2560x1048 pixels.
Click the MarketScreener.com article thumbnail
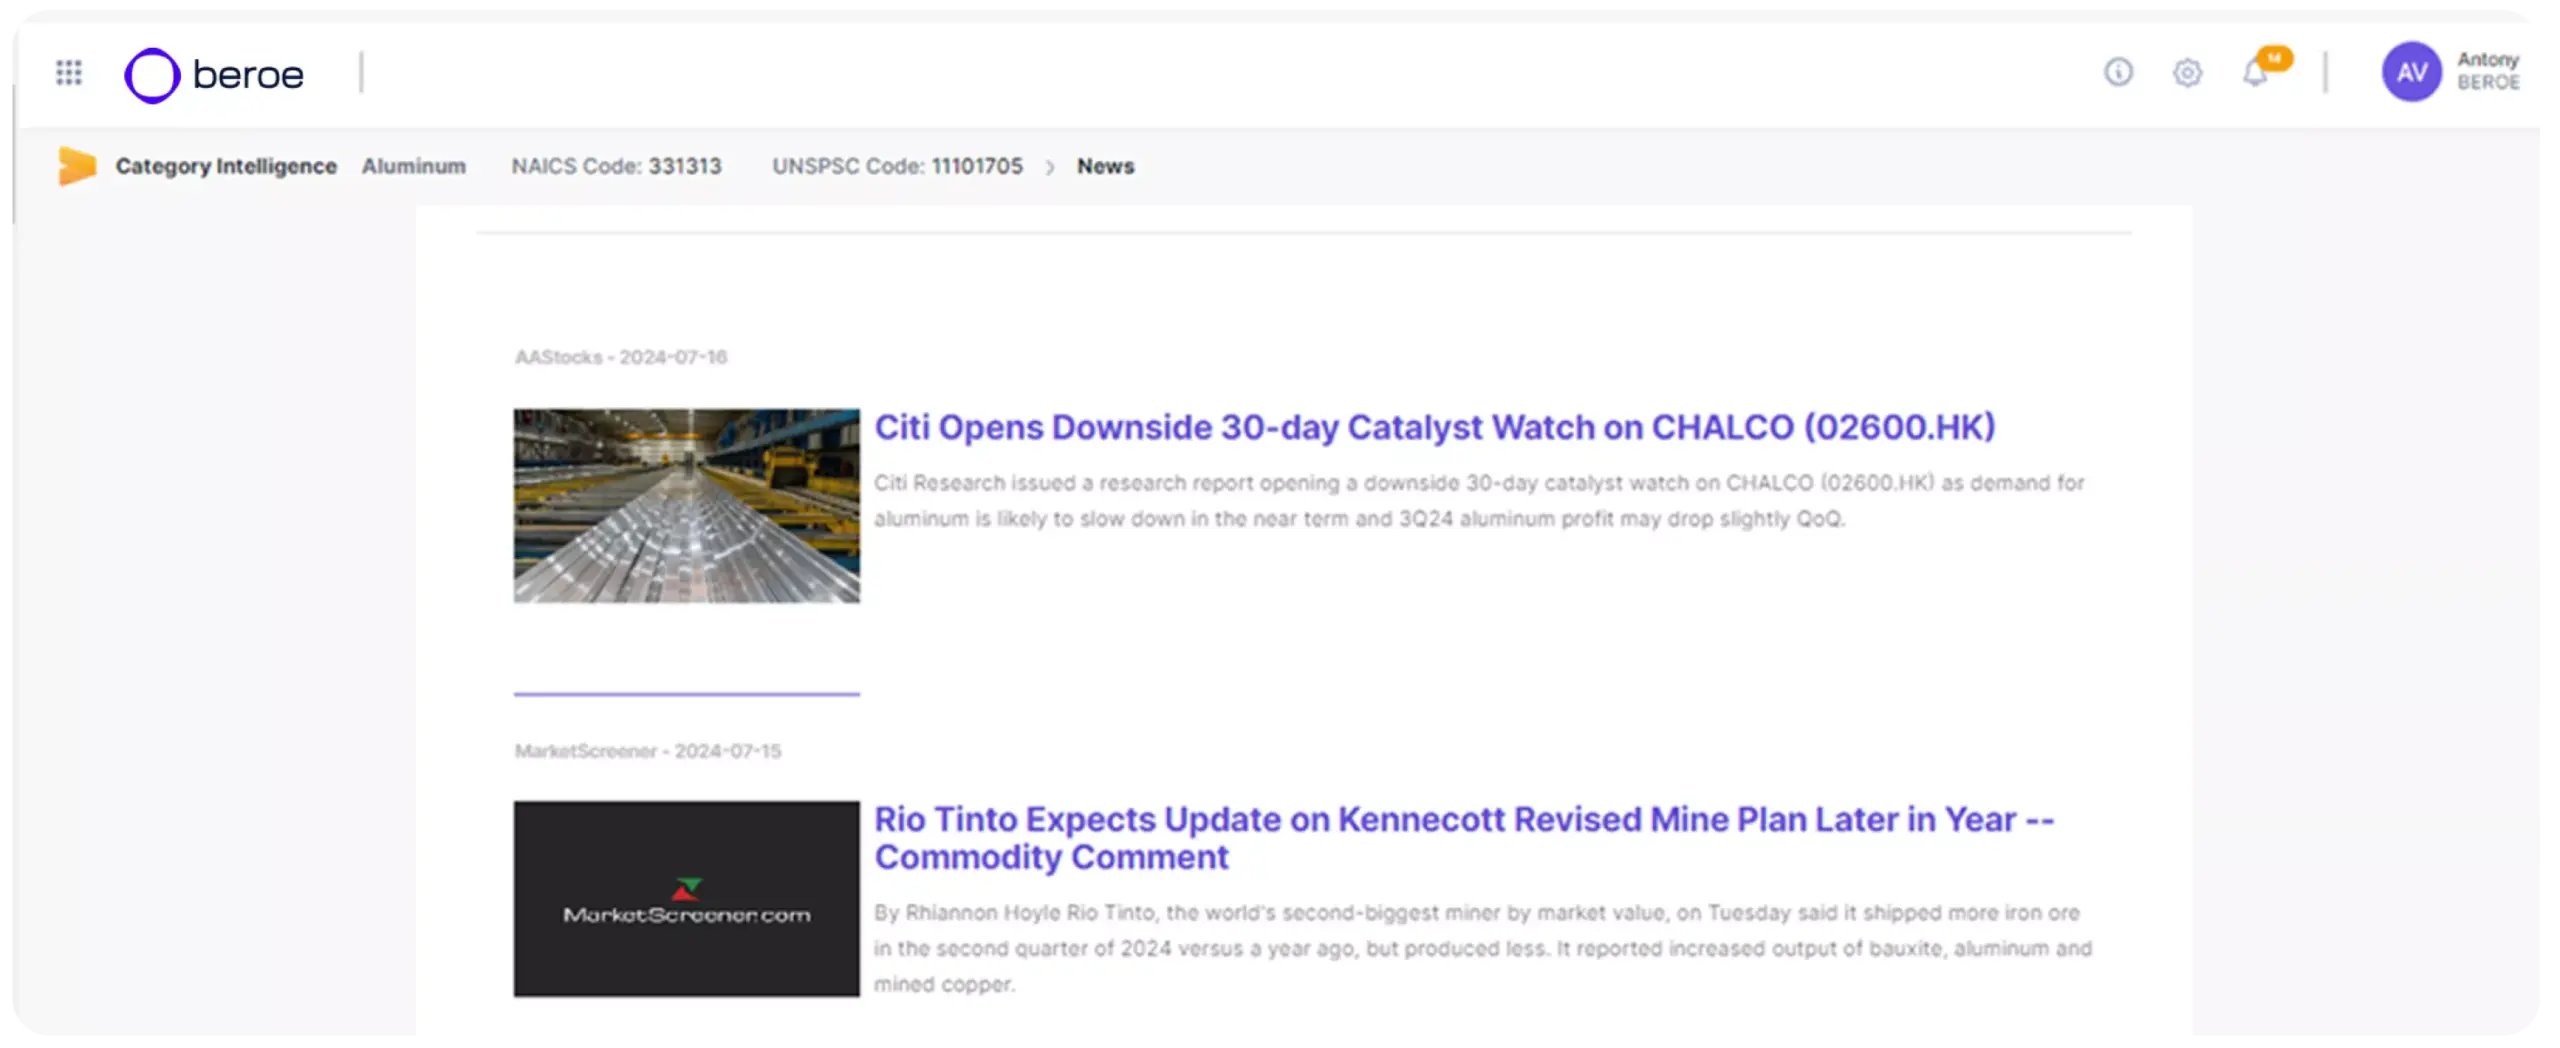coord(685,898)
